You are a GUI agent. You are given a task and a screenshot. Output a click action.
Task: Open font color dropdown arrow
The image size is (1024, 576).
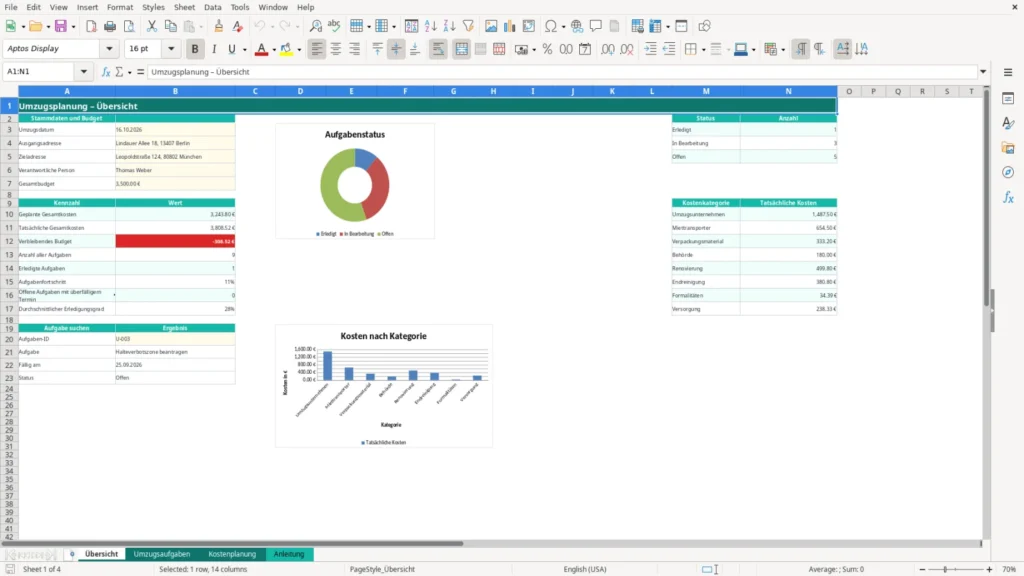pyautogui.click(x=274, y=50)
